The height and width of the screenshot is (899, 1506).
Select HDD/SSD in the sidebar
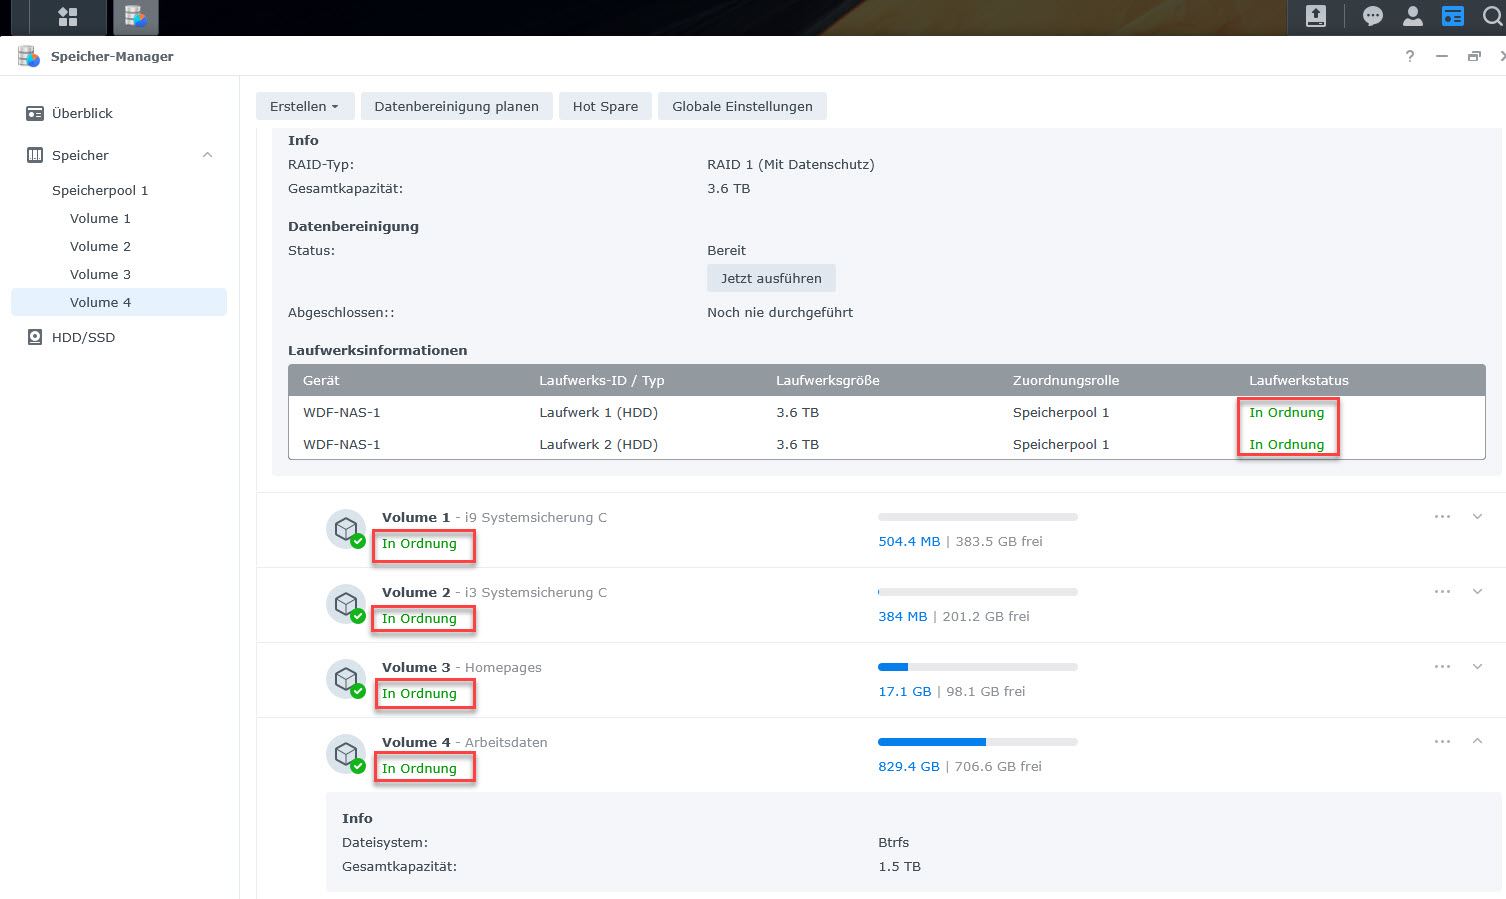[83, 338]
